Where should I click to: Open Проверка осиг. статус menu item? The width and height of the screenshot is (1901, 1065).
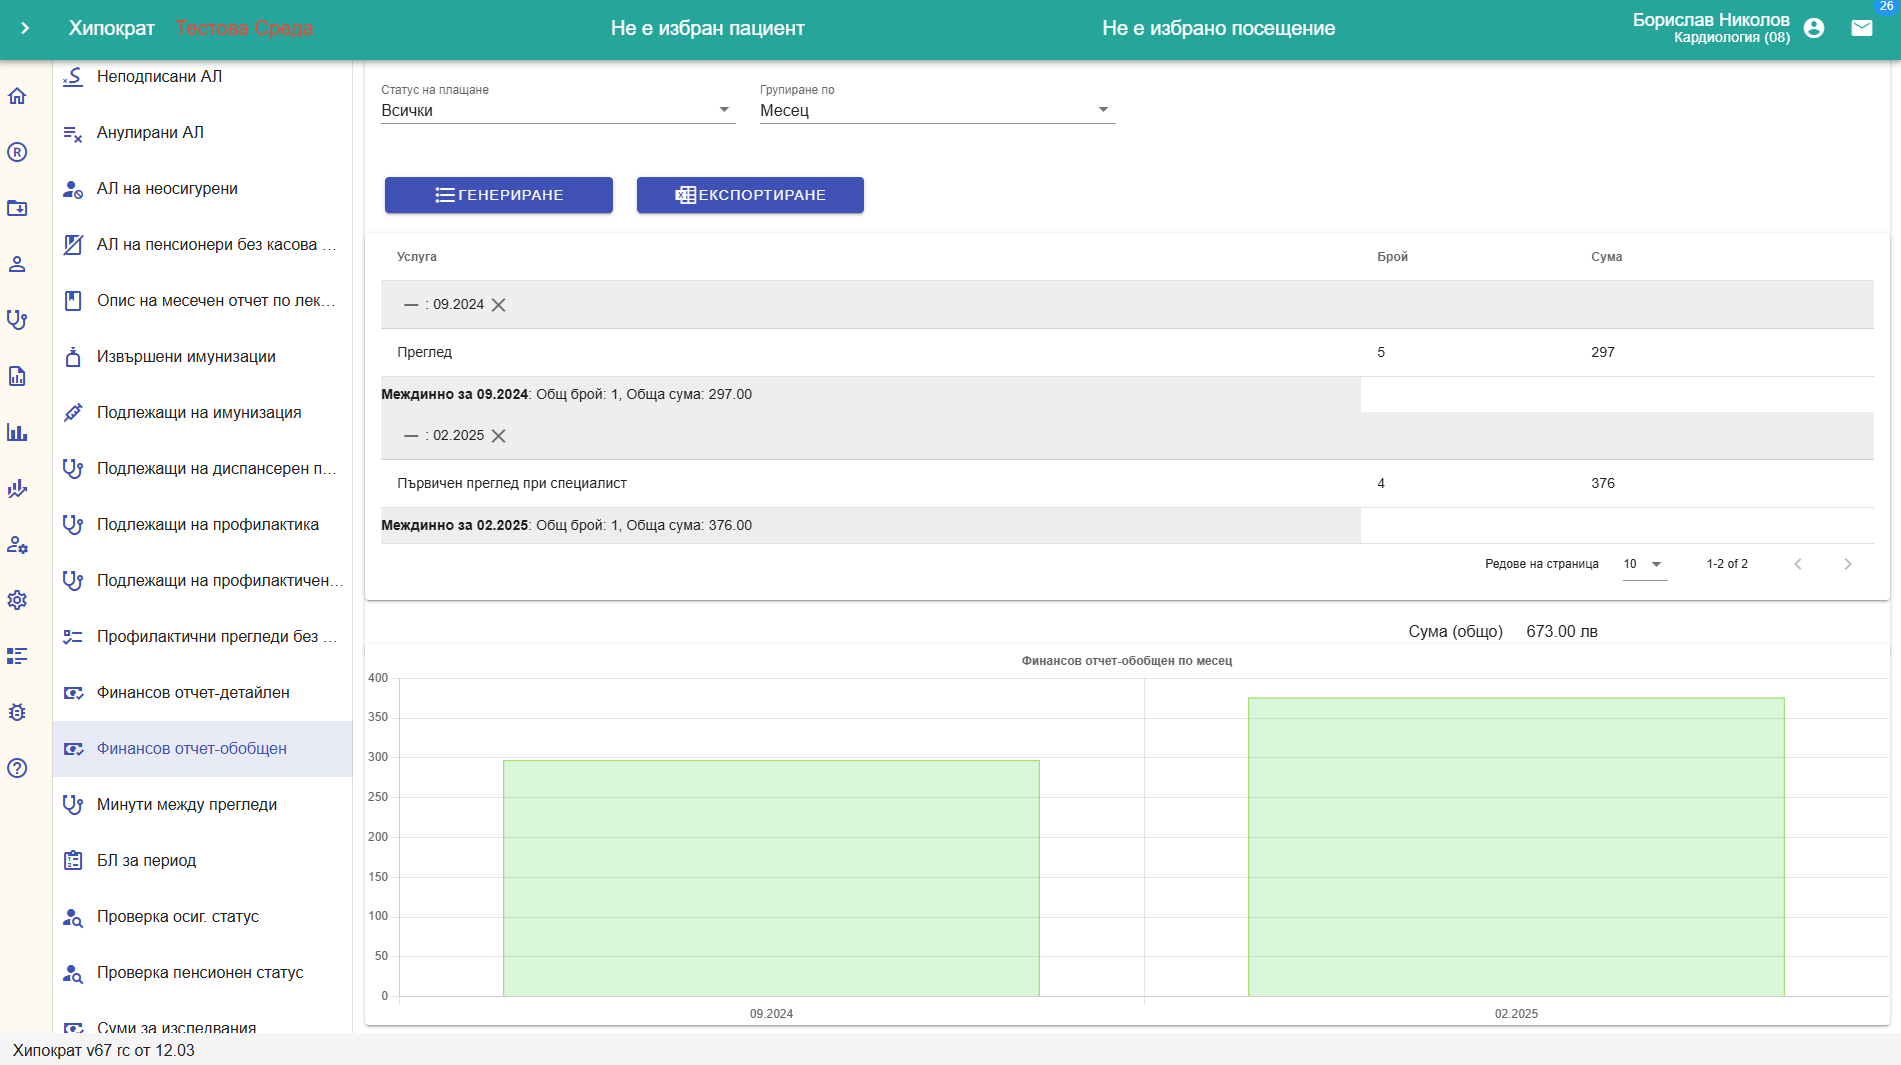coord(203,917)
